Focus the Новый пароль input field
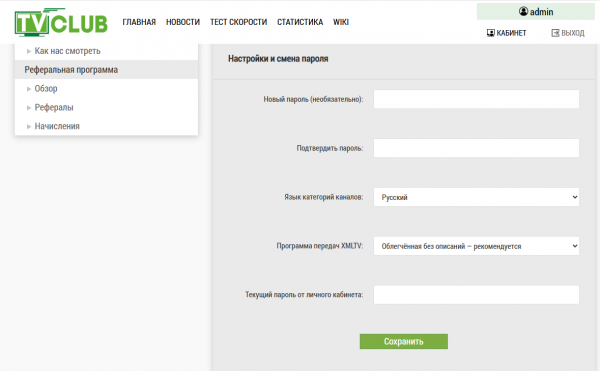Viewport: 600px width, 371px height. 476,99
